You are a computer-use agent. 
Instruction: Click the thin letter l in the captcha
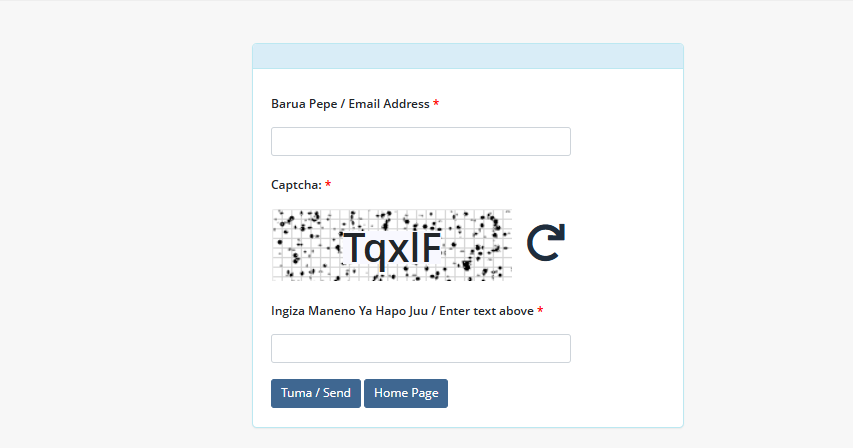[x=414, y=247]
